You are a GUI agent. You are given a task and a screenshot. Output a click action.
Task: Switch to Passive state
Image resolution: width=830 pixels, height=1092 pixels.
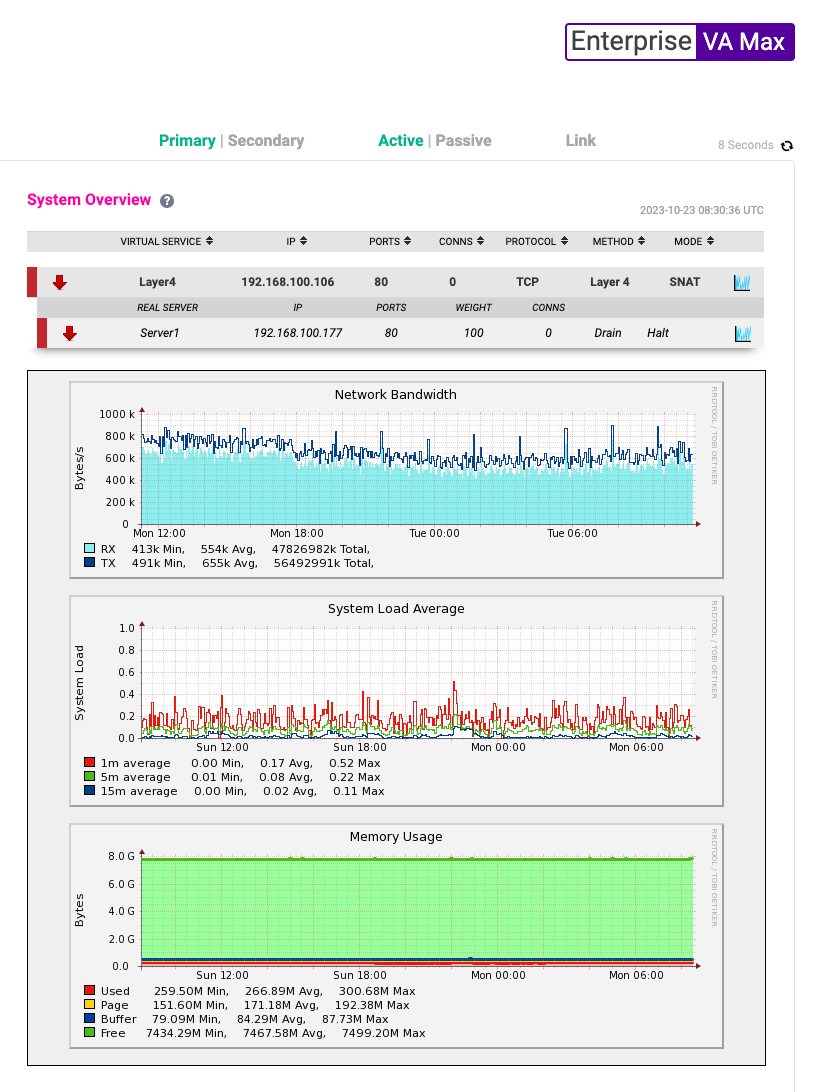coord(463,141)
